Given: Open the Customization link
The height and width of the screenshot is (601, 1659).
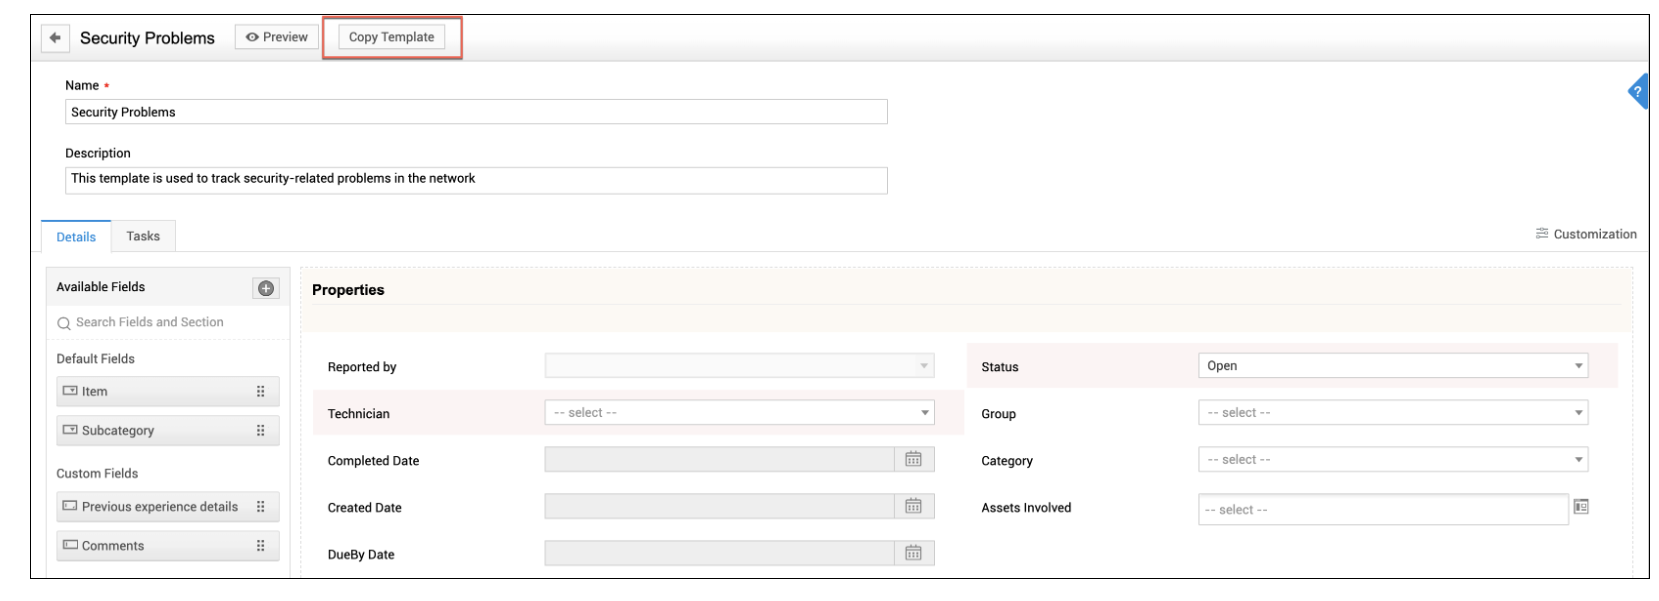Looking at the screenshot, I should (x=1586, y=234).
